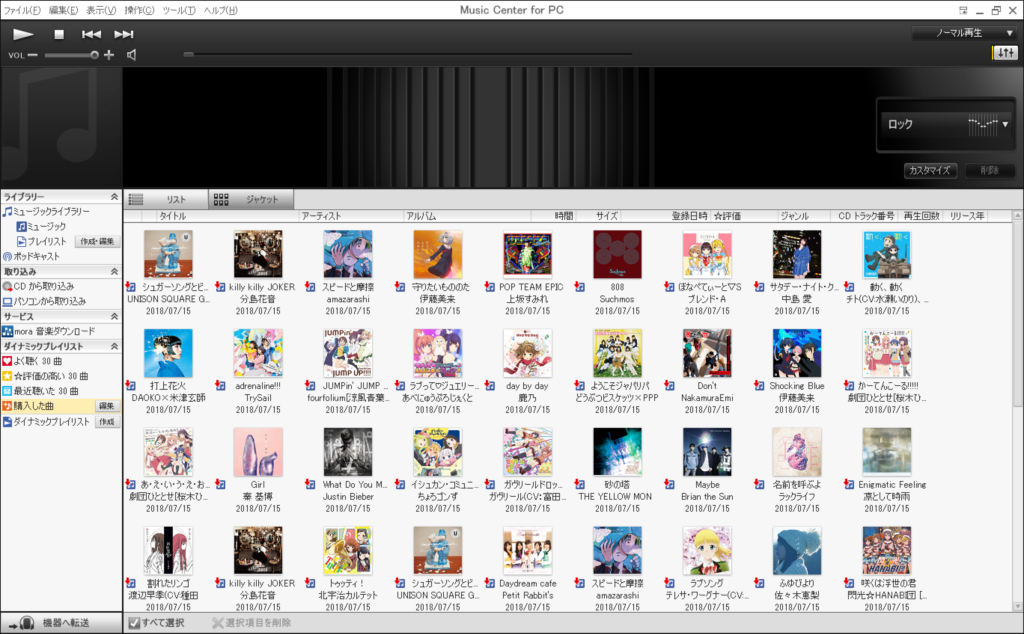Open the ノーマル再生 play mode dropdown
The image size is (1024, 634).
(x=964, y=33)
